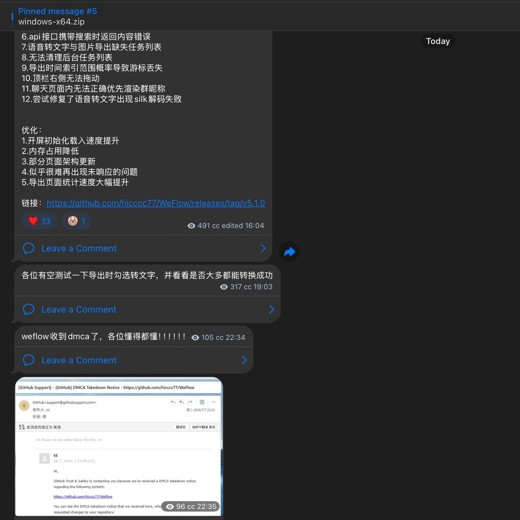Open the pinned windows-x64.zip file name
Viewport: 520px width, 520px height.
point(51,22)
